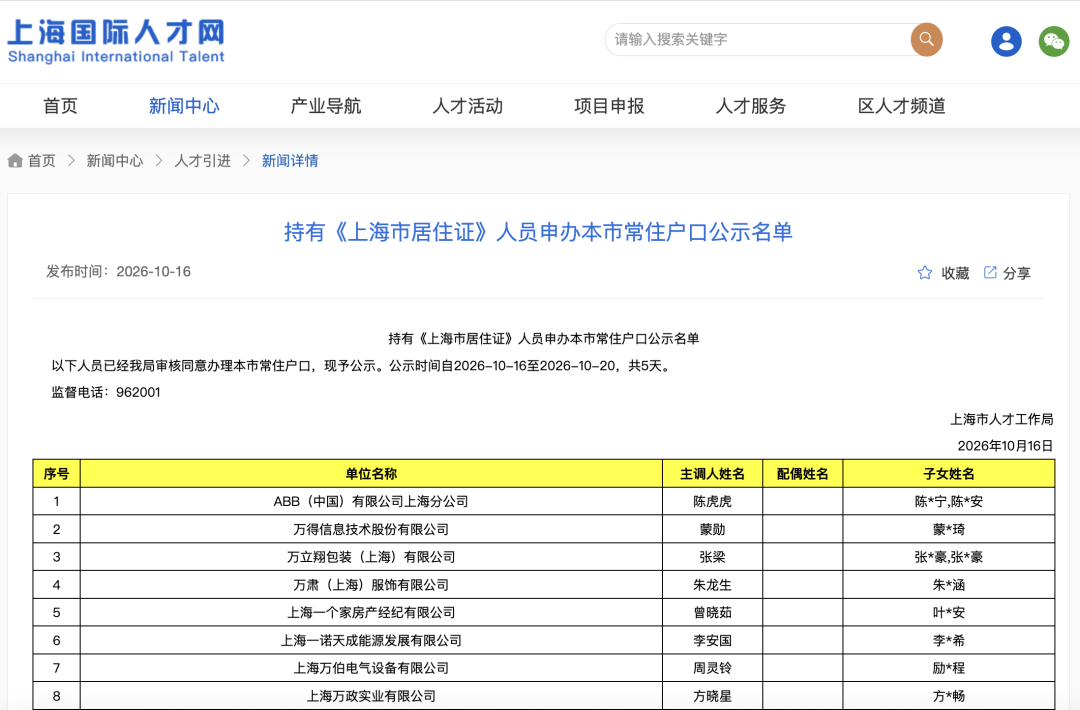Click children cell 张*豪,张*豪
Screen dimensions: 1080x710
[948, 557]
